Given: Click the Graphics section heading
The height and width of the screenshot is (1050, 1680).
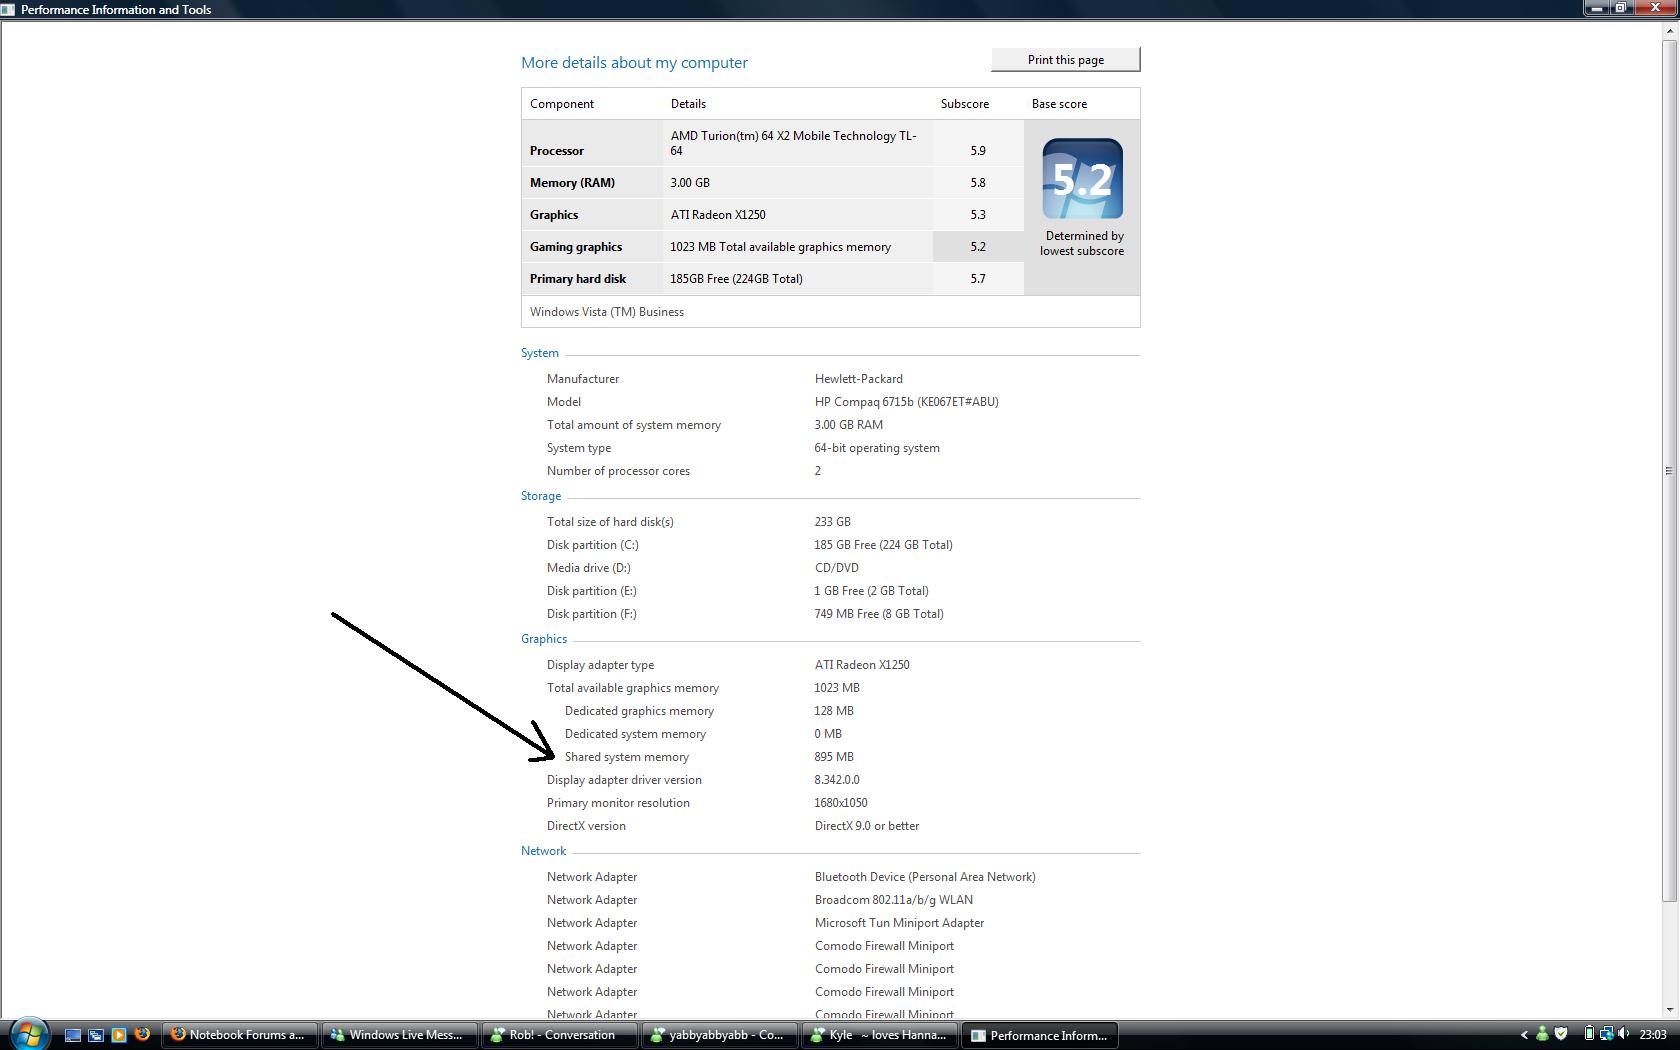Looking at the screenshot, I should pos(544,639).
